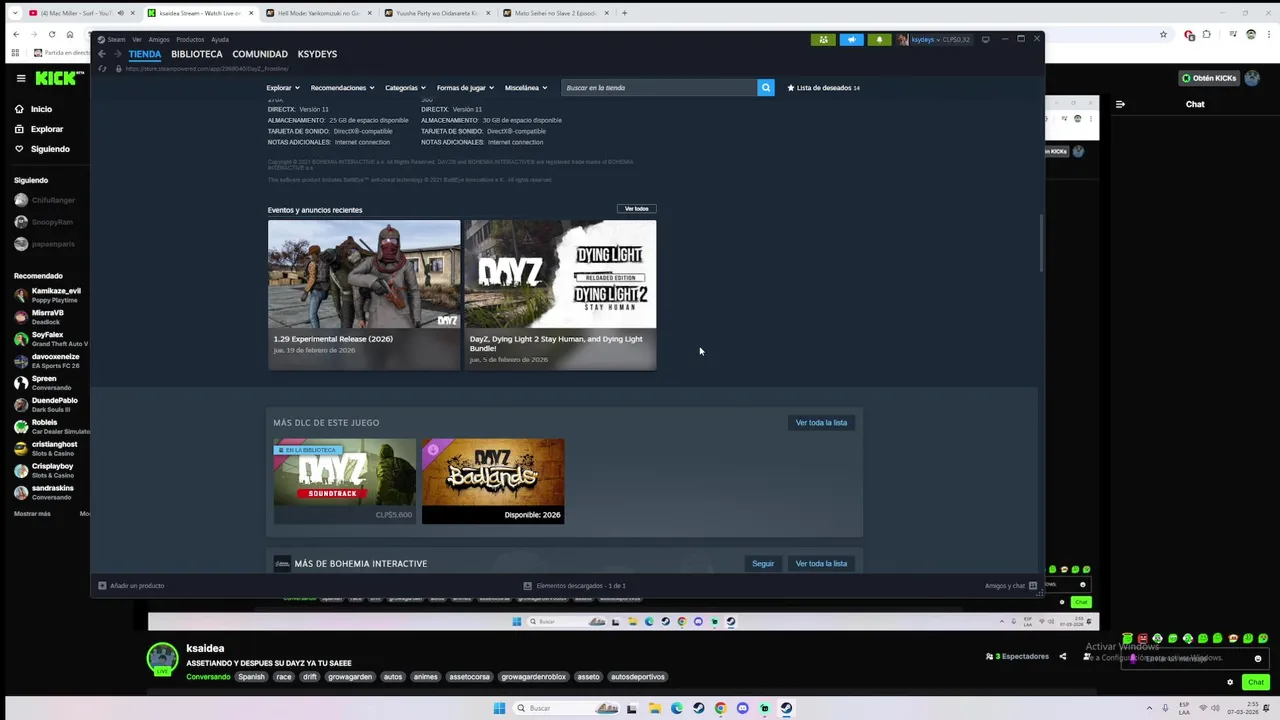The height and width of the screenshot is (720, 1280).
Task: Open Steam friends green icon in title bar
Action: (x=823, y=40)
